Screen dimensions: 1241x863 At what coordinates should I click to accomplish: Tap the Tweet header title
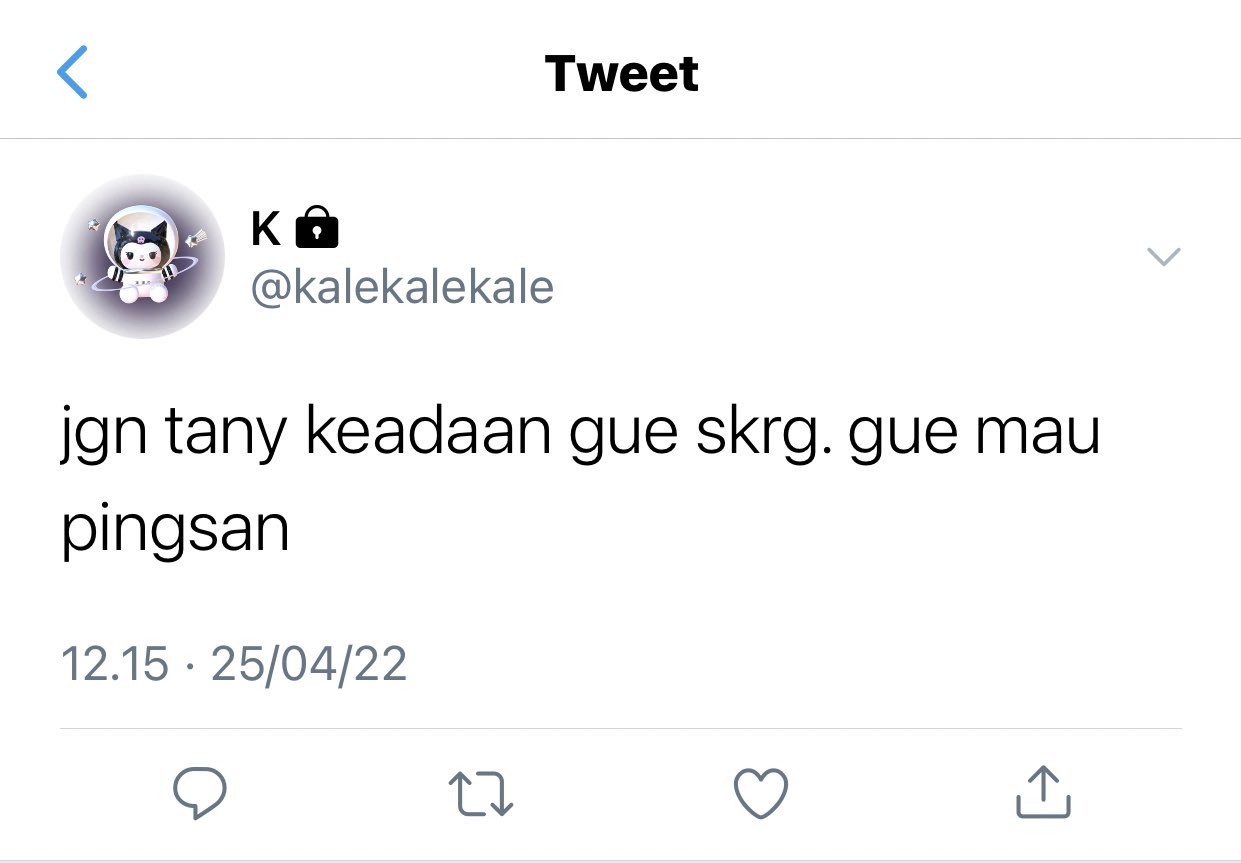[622, 74]
